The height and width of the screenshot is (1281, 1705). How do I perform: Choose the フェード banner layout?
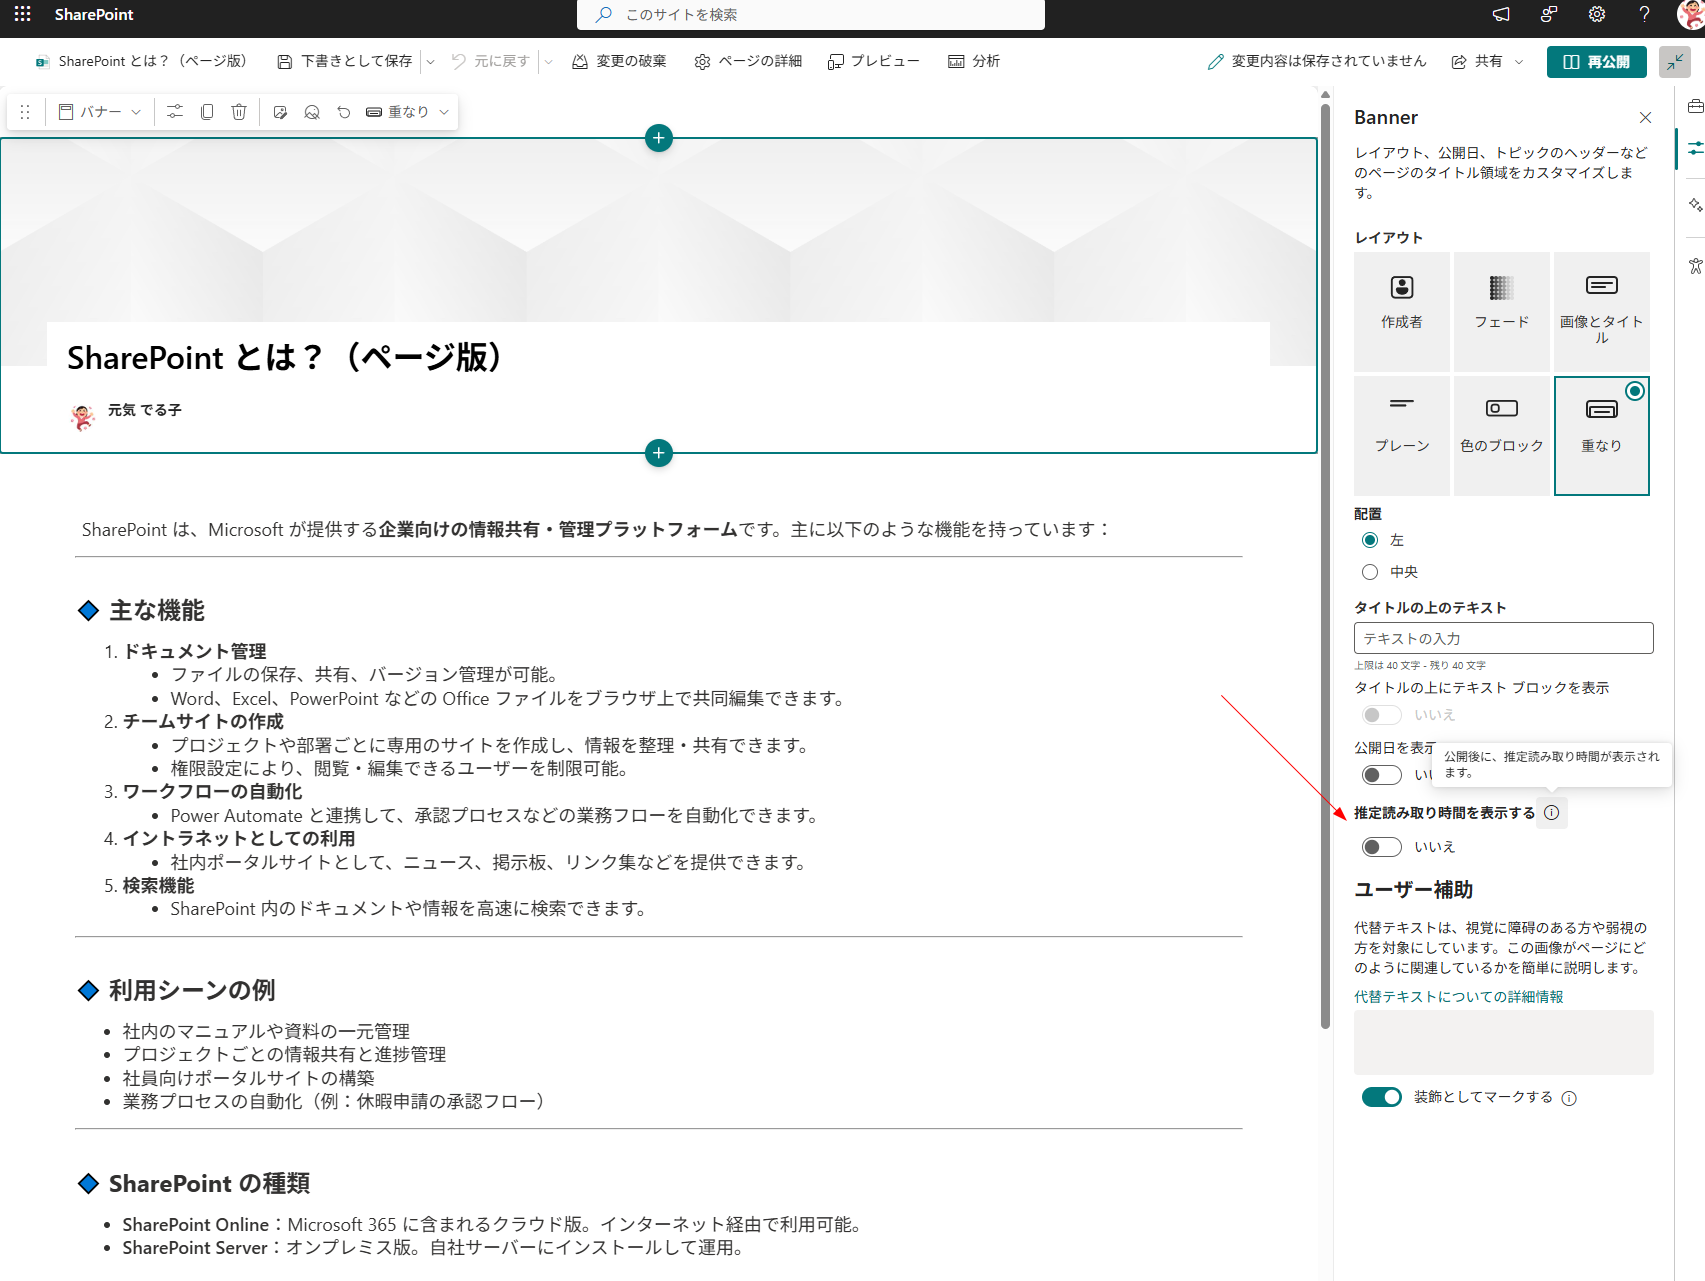pos(1502,311)
